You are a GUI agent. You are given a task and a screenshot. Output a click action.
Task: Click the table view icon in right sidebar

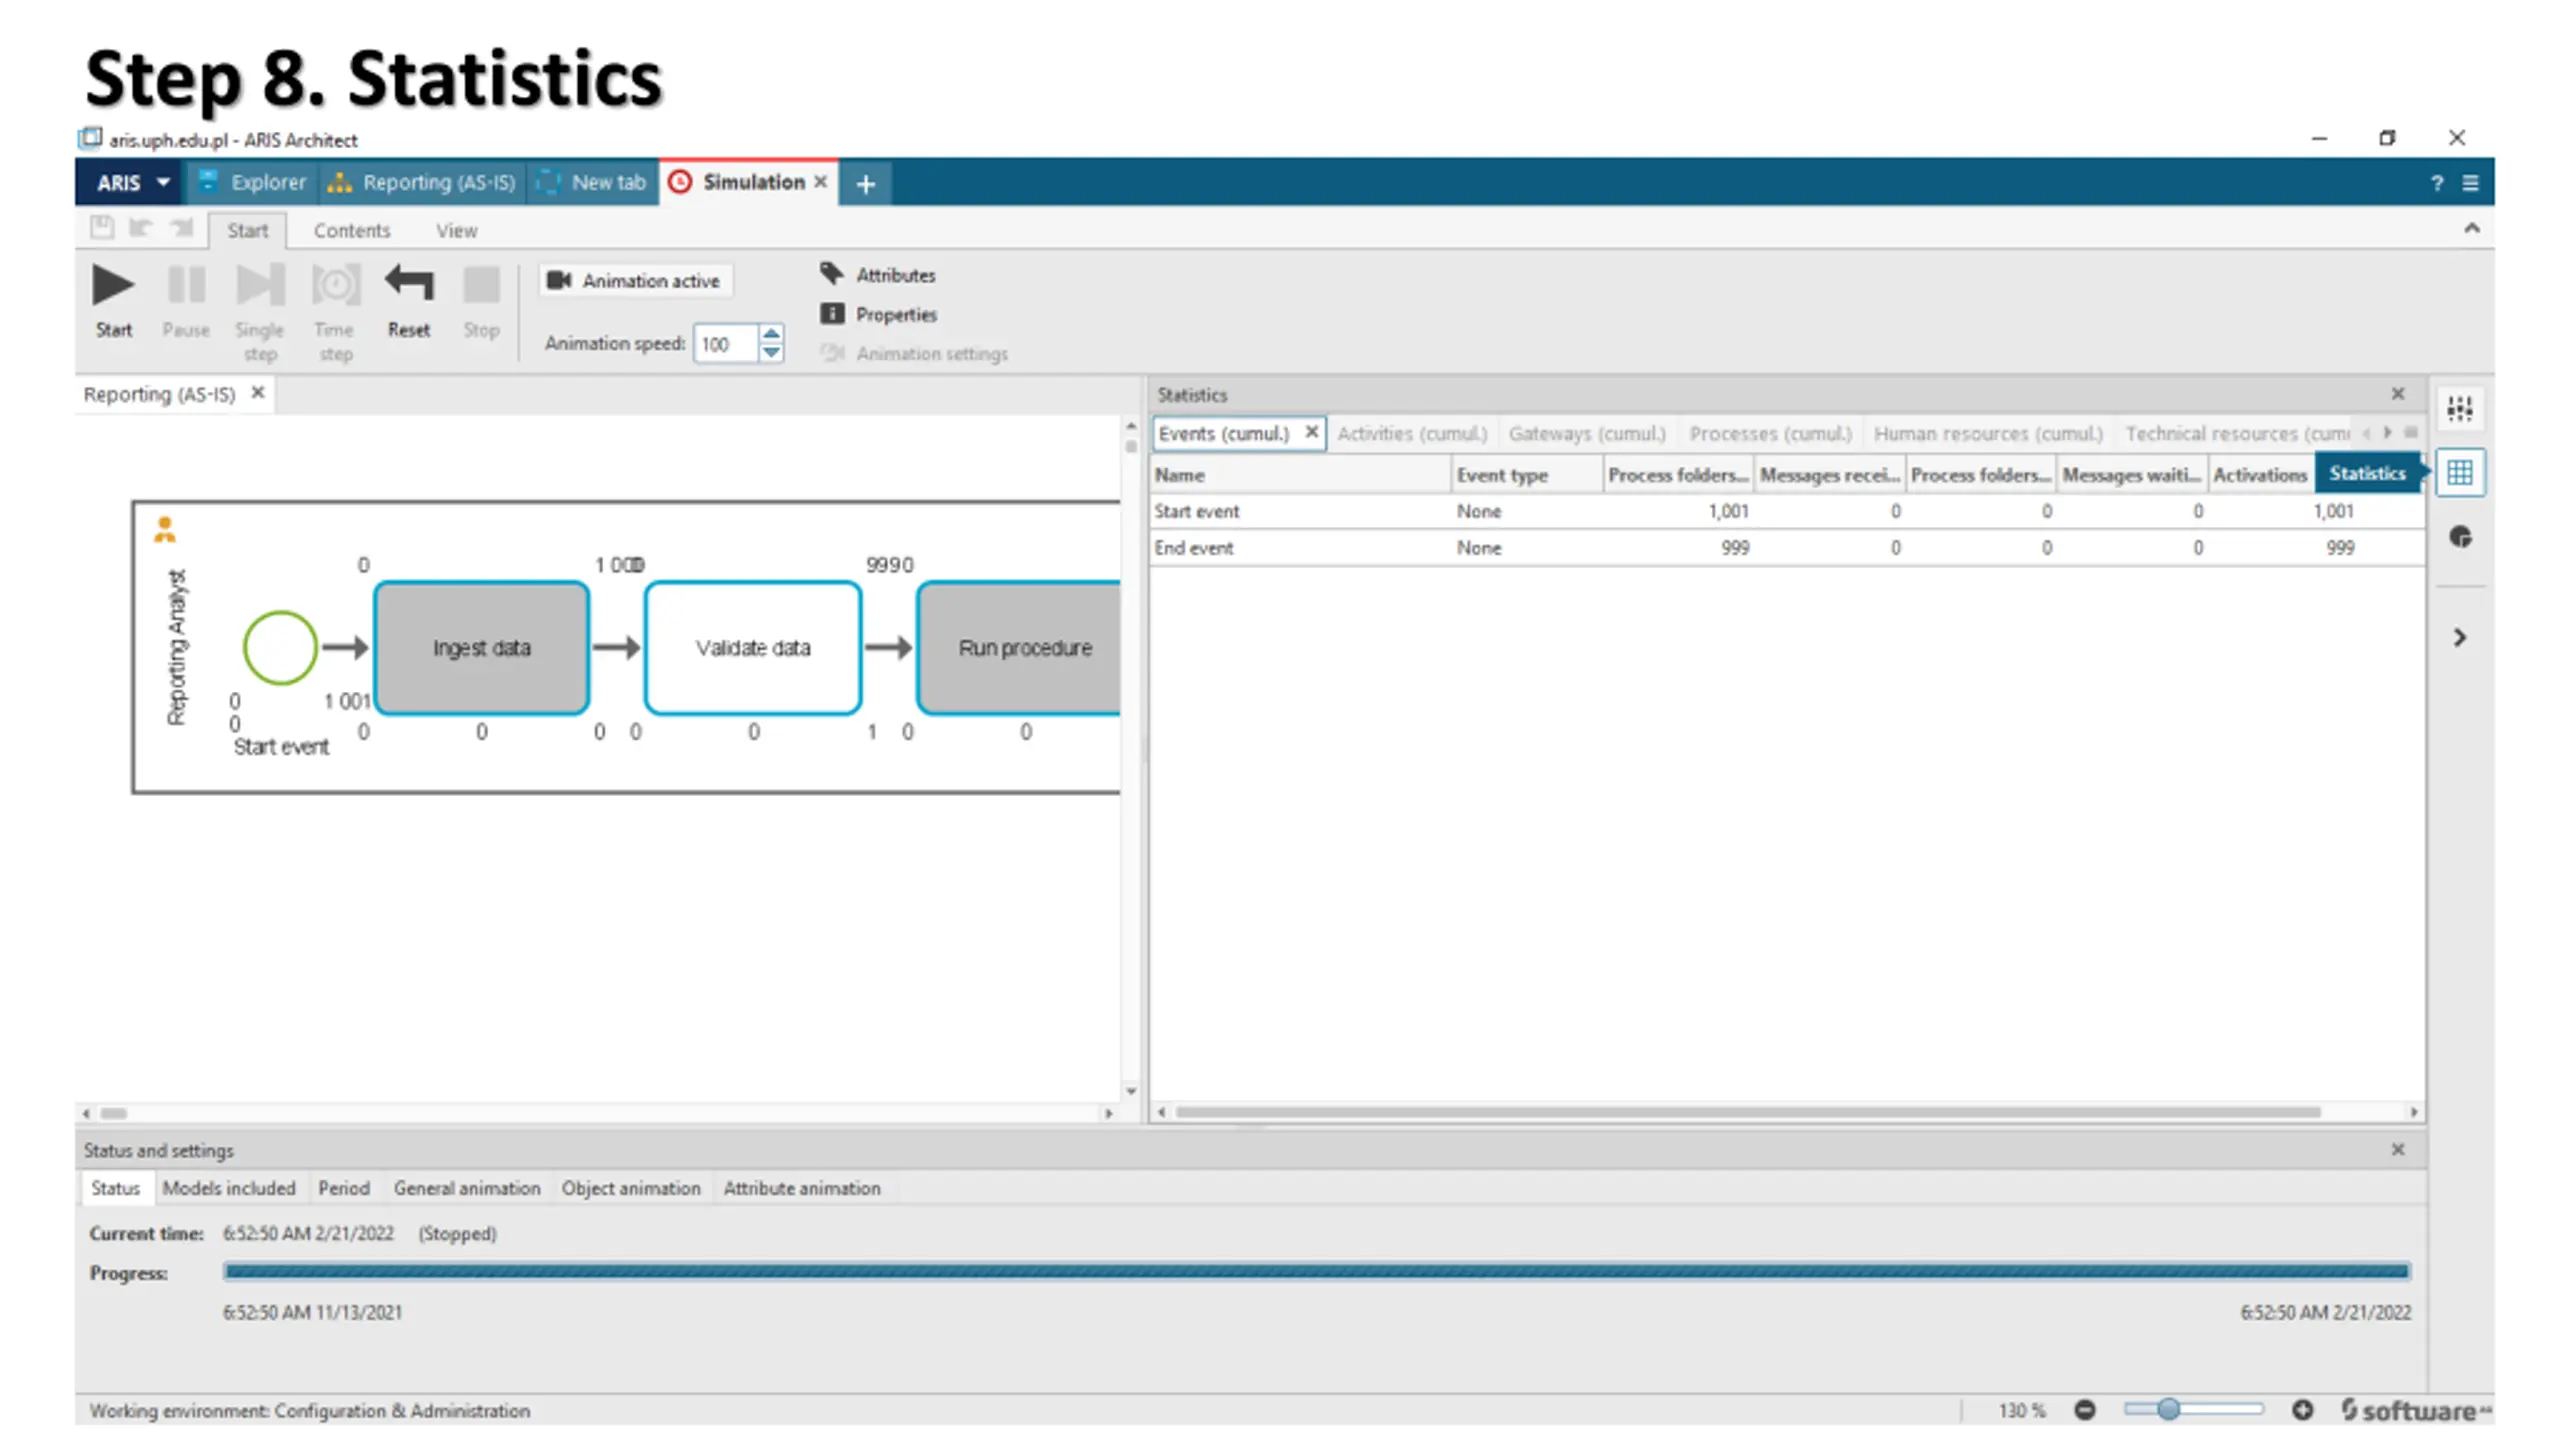pyautogui.click(x=2459, y=472)
